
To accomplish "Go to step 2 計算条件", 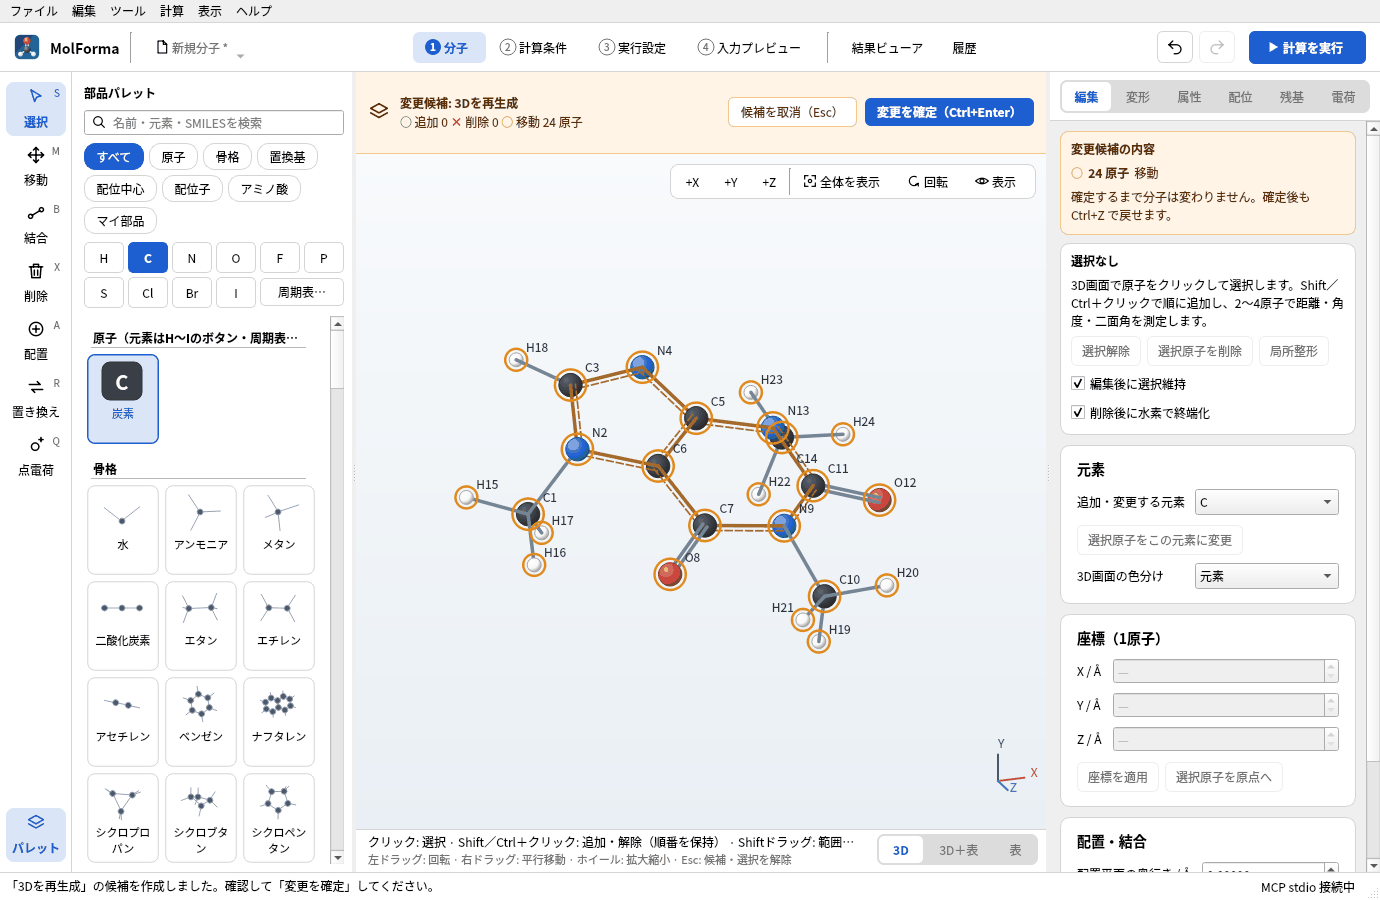I will pyautogui.click(x=534, y=47).
